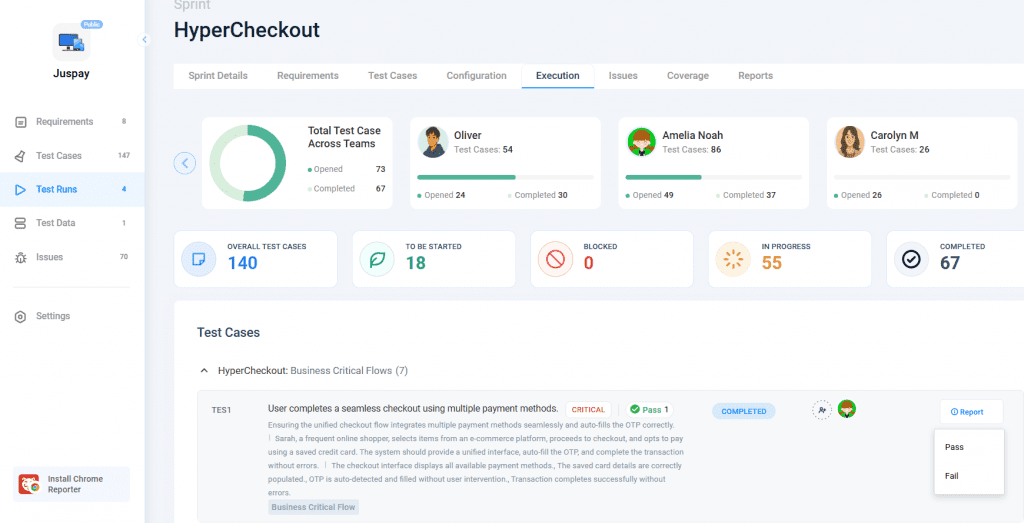This screenshot has width=1024, height=523.
Task: Switch to the Test Cases tab
Action: [x=392, y=76]
